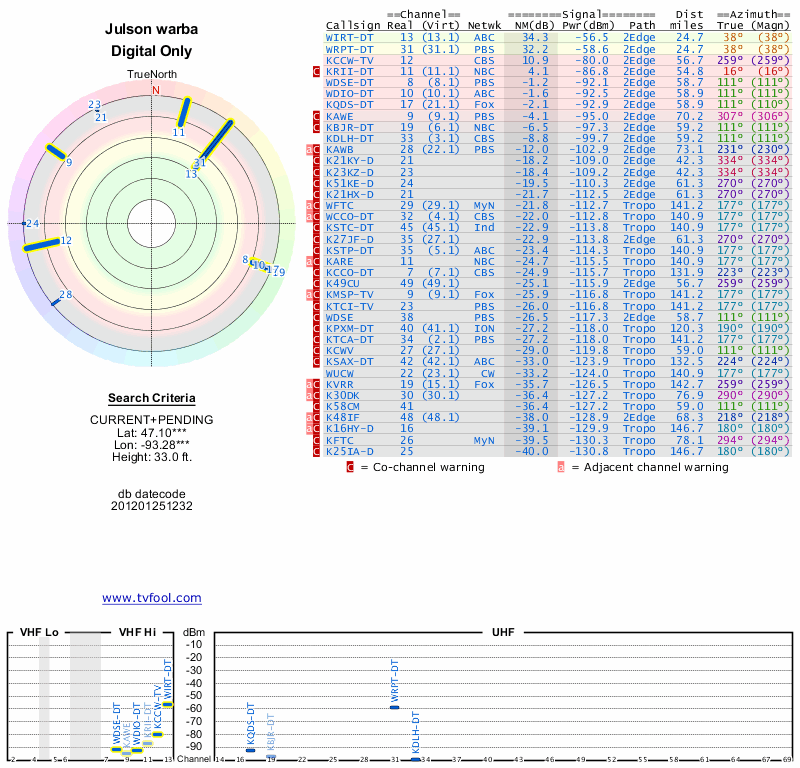
Task: Click the red co-channel warning legend icon
Action: 350,466
